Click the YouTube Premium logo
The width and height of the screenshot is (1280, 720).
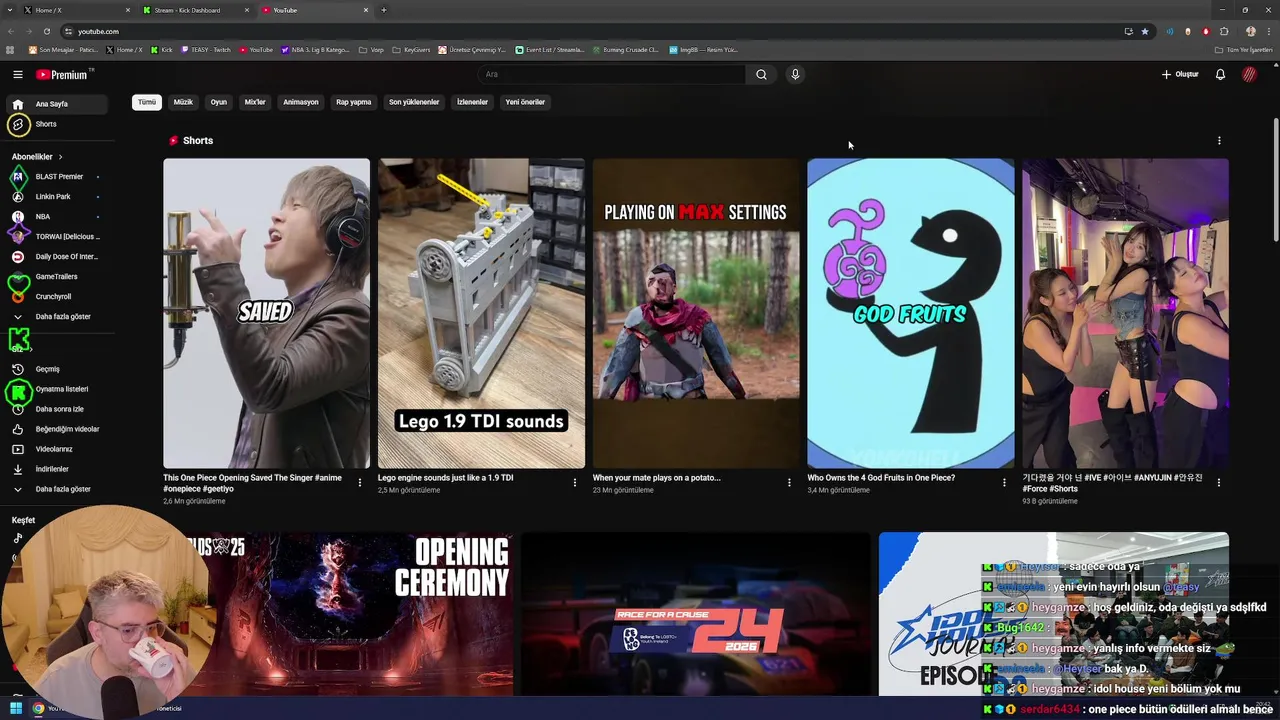(62, 75)
